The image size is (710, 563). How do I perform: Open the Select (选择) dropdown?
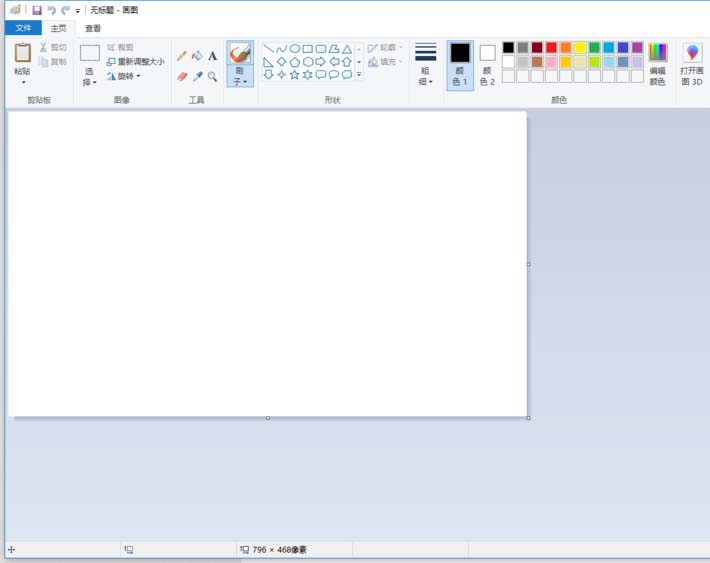tap(89, 76)
